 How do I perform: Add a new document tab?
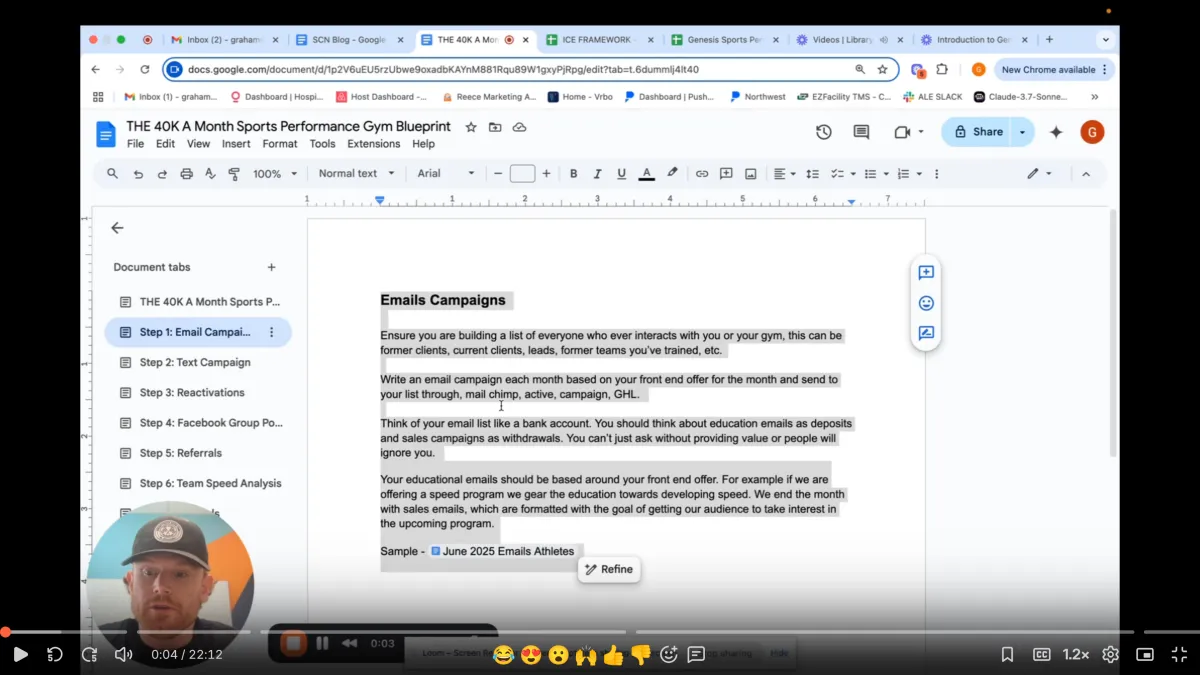271,267
